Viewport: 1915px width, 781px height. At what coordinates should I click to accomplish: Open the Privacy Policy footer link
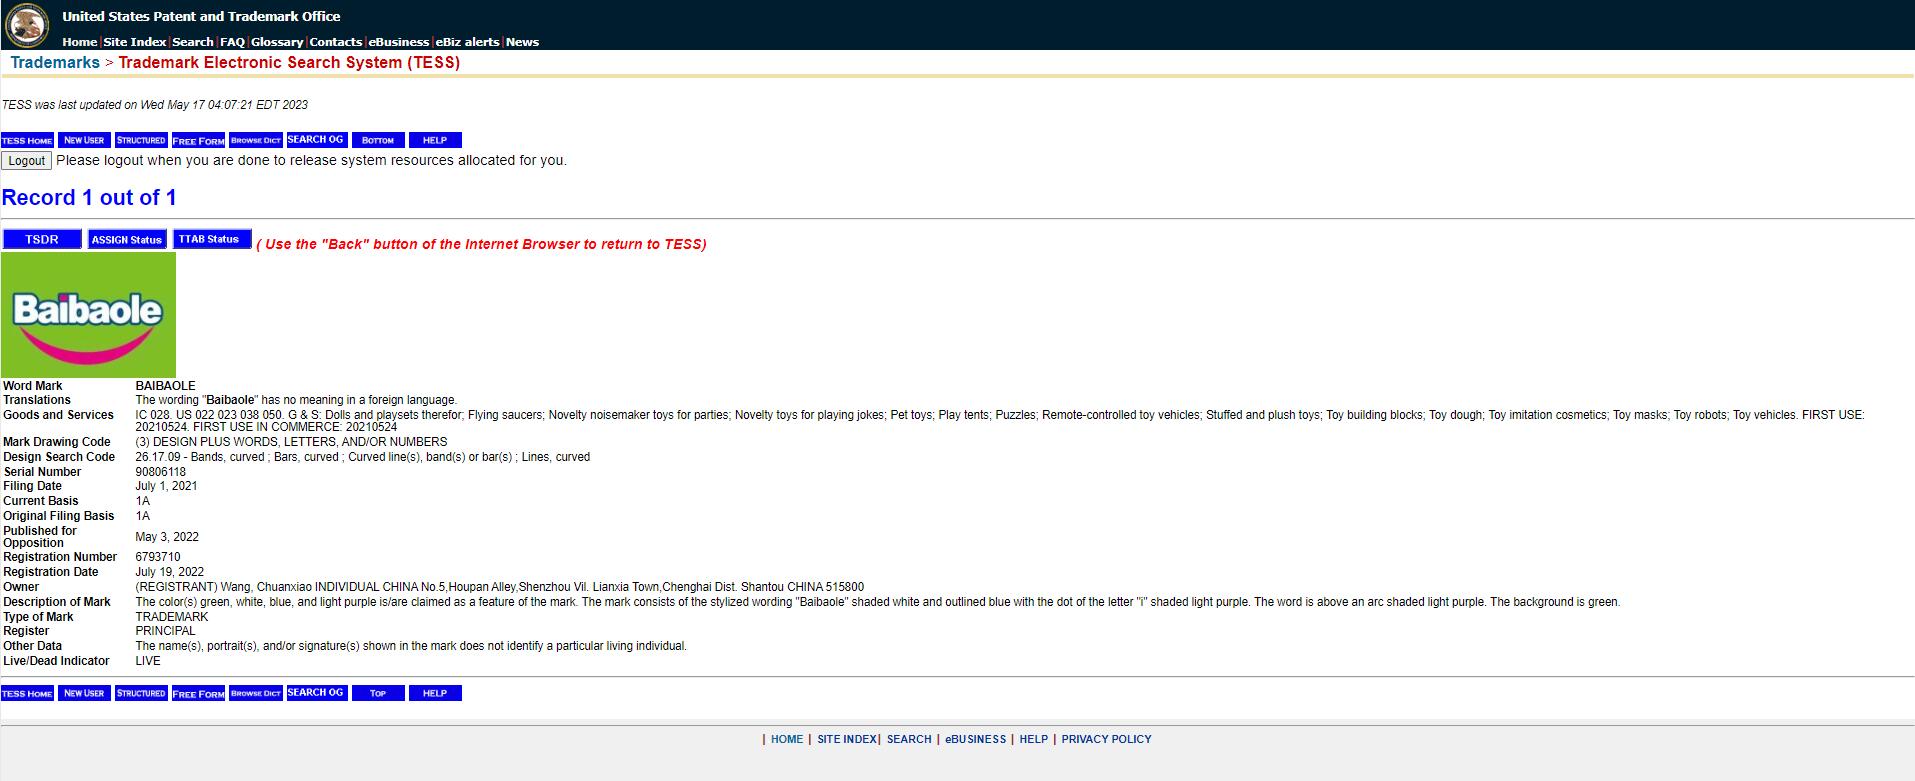(1106, 739)
